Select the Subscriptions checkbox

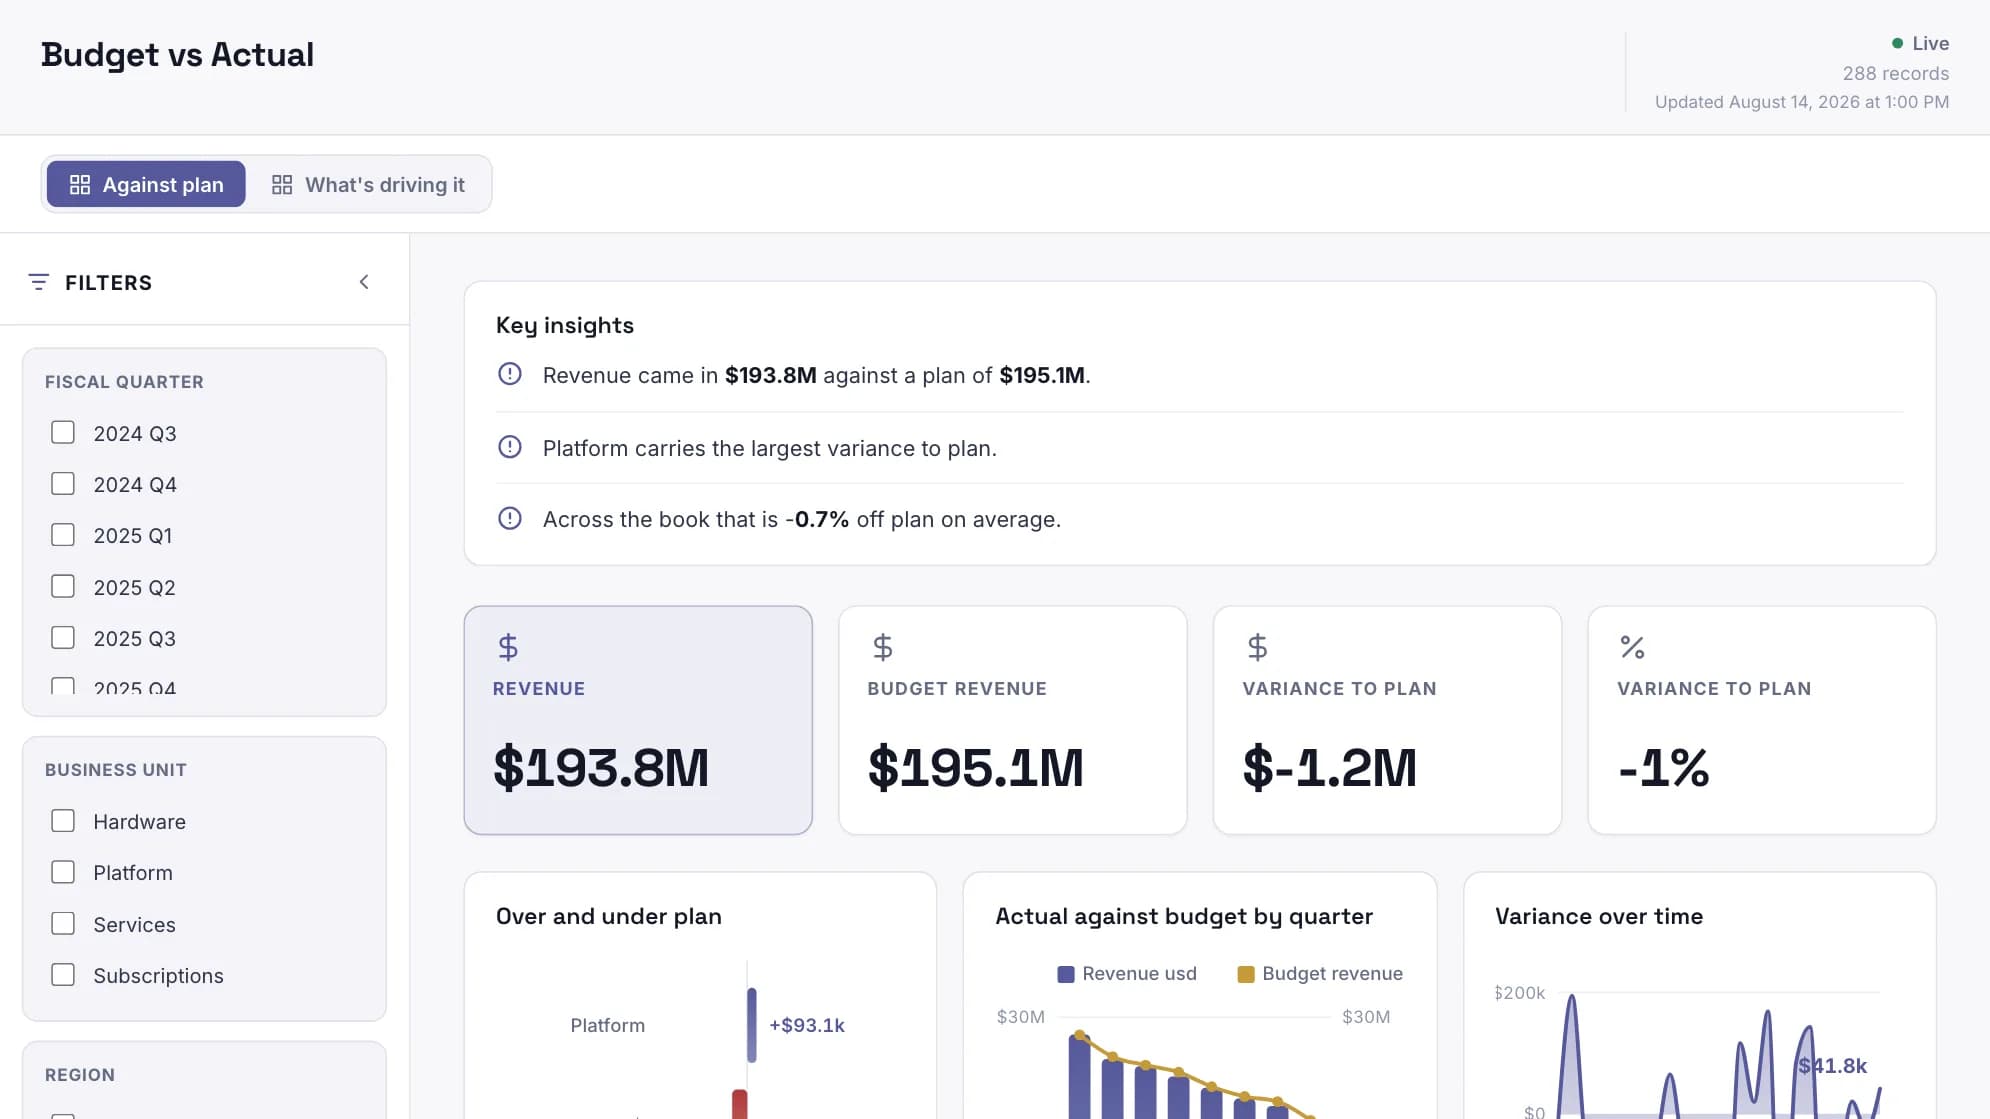63,975
